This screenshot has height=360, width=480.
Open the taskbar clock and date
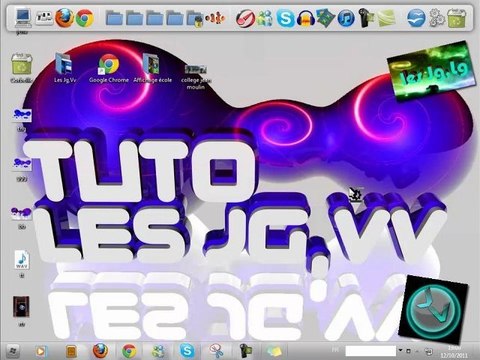point(453,352)
